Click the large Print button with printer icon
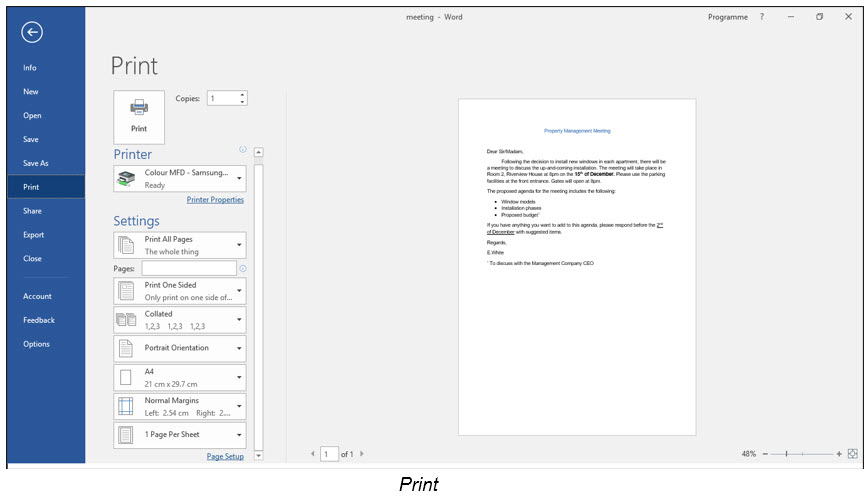The width and height of the screenshot is (864, 502). (x=139, y=115)
